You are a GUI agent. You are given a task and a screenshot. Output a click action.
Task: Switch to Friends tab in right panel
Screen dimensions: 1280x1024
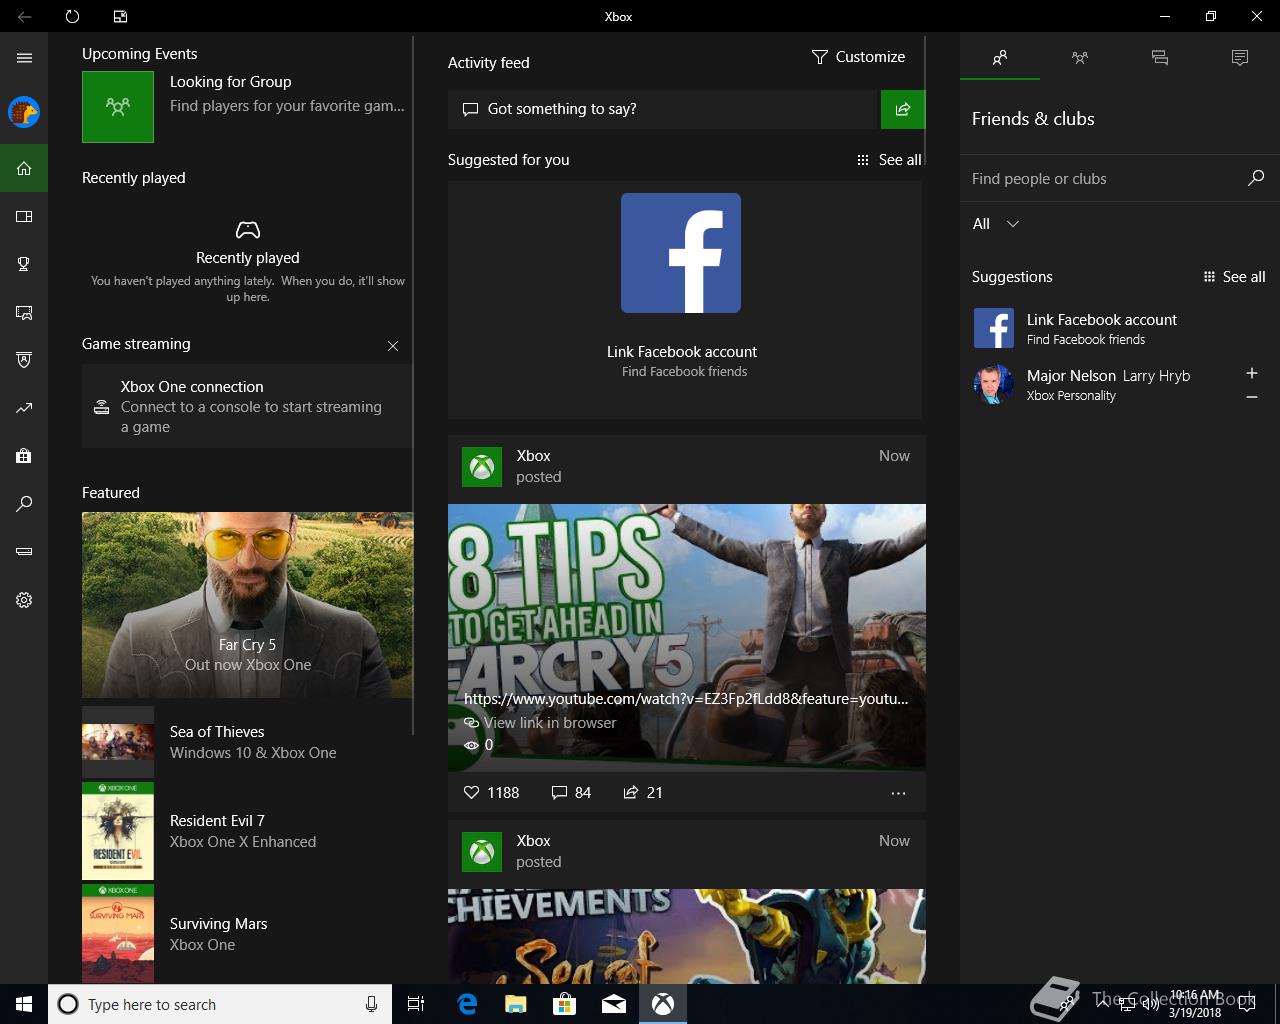tap(1000, 58)
